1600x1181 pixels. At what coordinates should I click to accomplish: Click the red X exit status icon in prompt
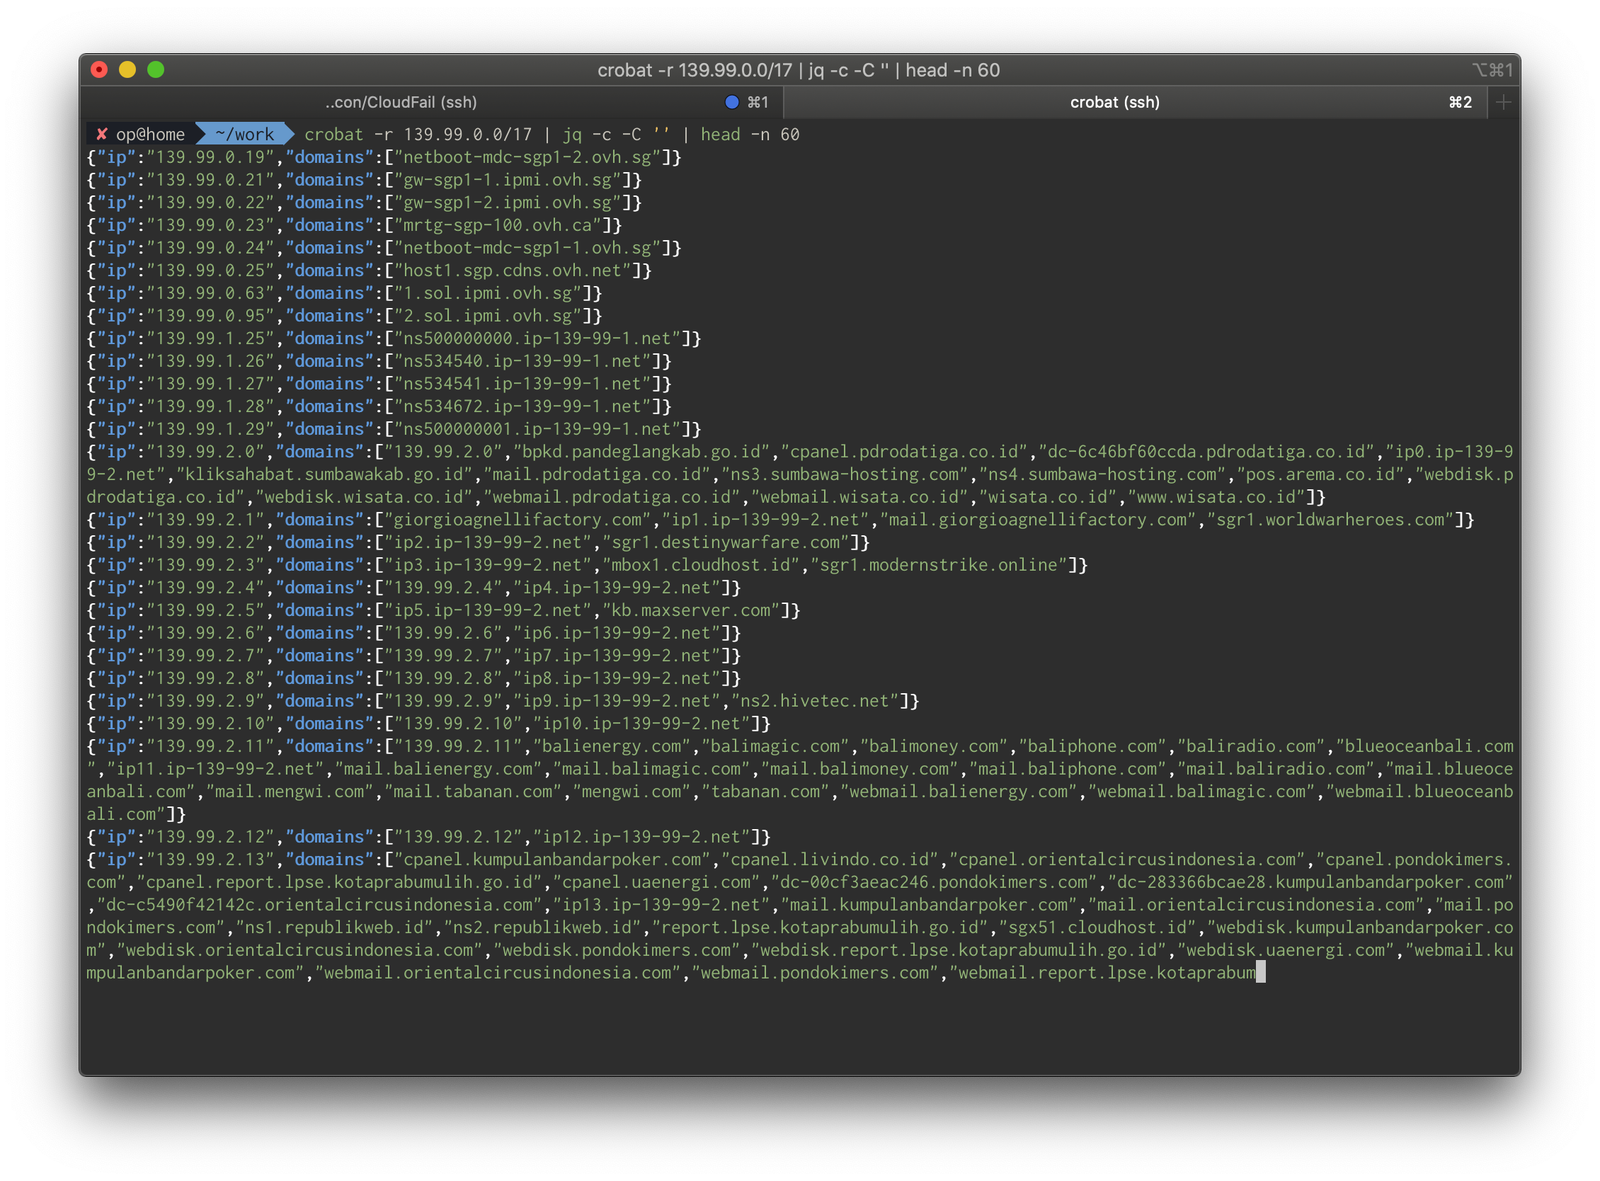[x=101, y=134]
